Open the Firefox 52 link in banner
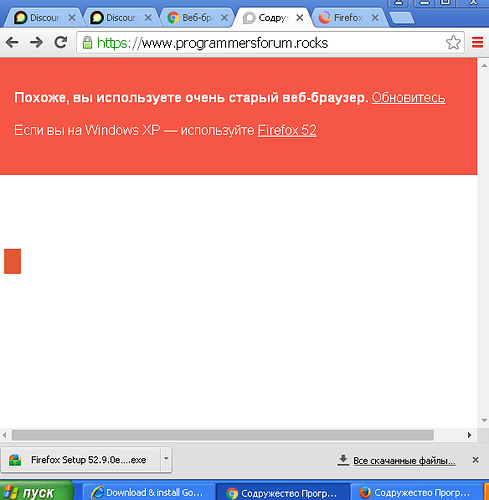Screen dimensions: 489x500 pyautogui.click(x=287, y=130)
